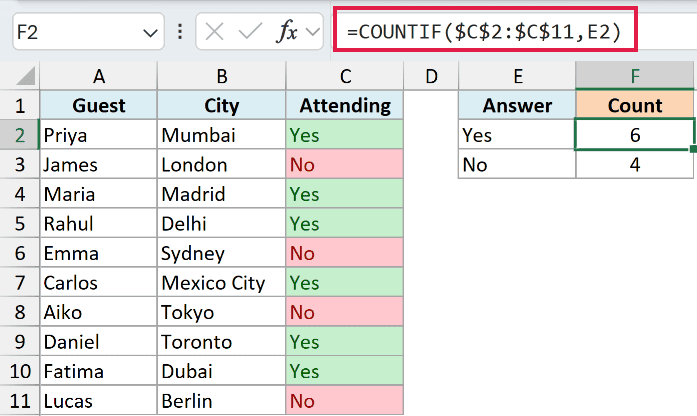Select the cell containing Priya
Image resolution: width=697 pixels, height=416 pixels.
99,135
